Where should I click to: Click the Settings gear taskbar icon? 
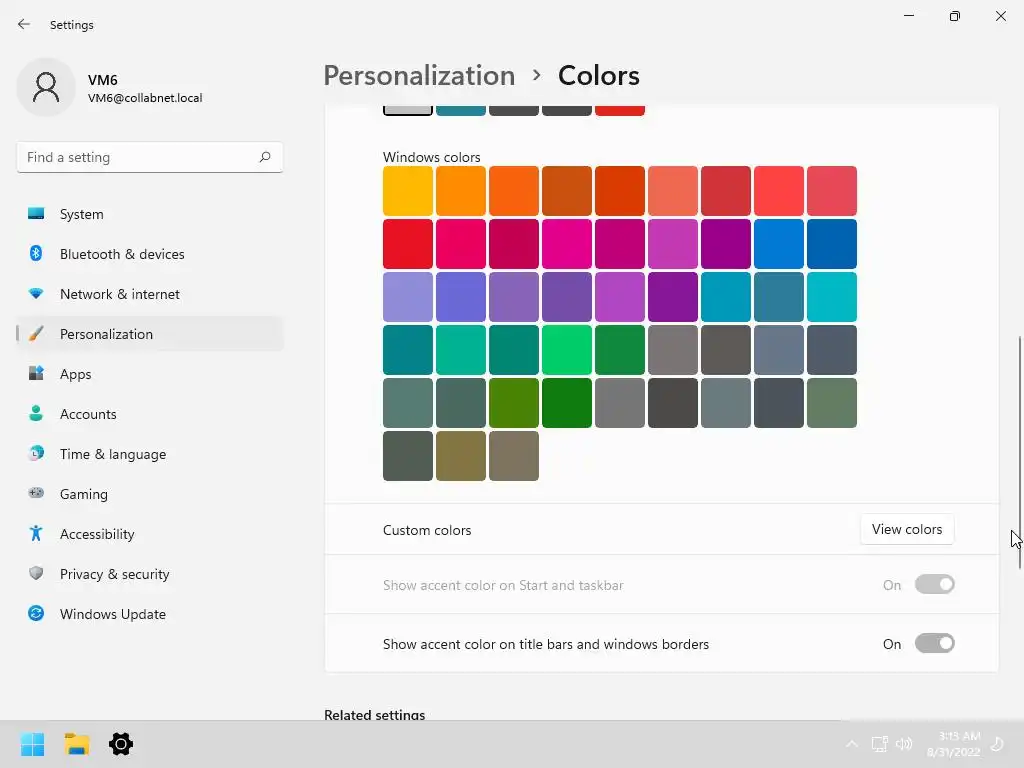click(121, 744)
